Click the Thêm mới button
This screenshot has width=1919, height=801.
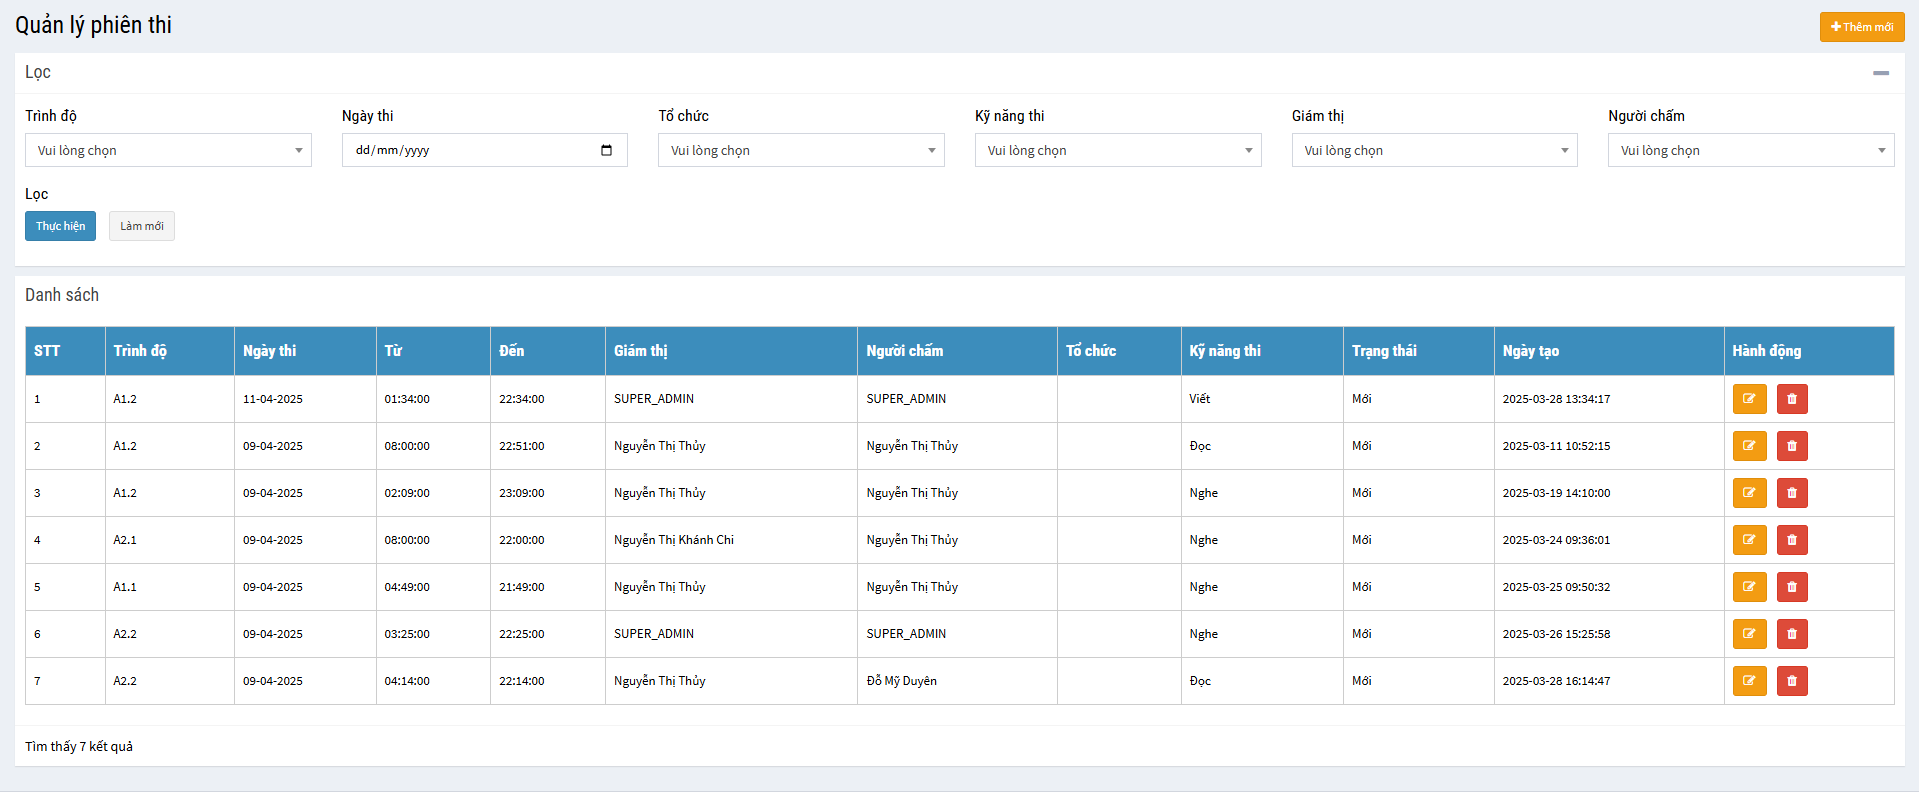(x=1861, y=27)
